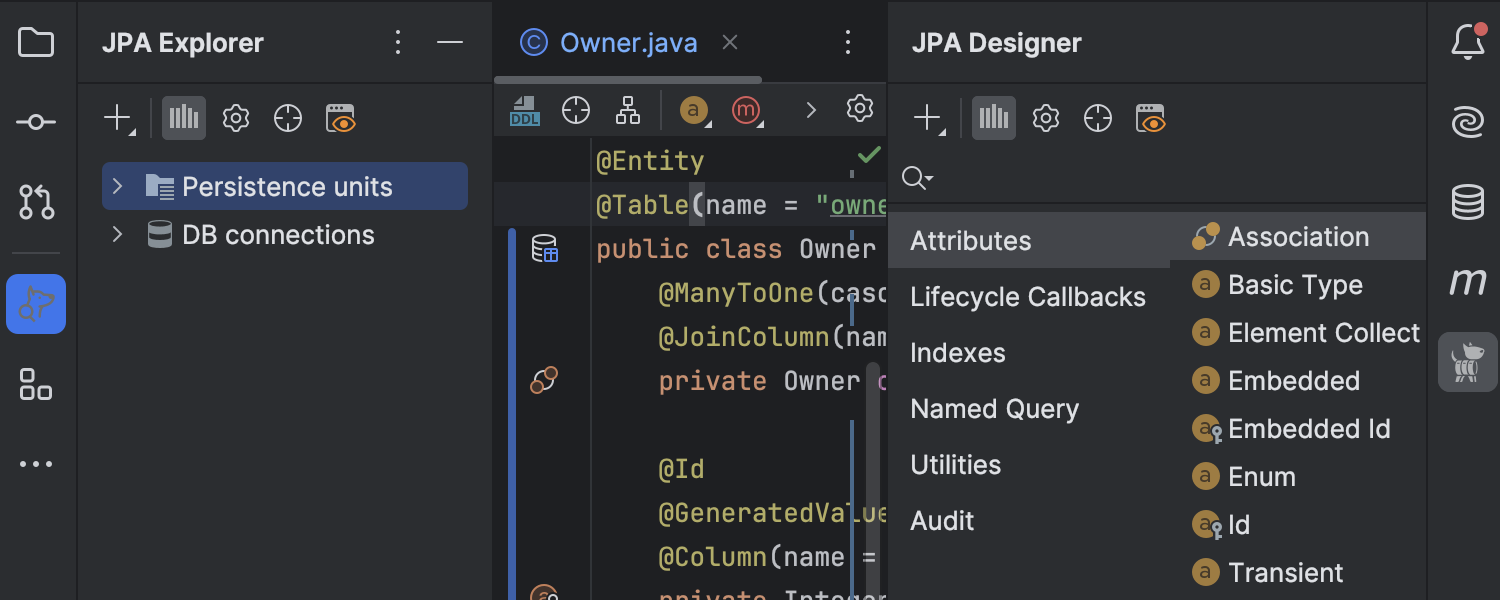Add new item in JPA Explorer
The width and height of the screenshot is (1500, 600).
pos(118,118)
